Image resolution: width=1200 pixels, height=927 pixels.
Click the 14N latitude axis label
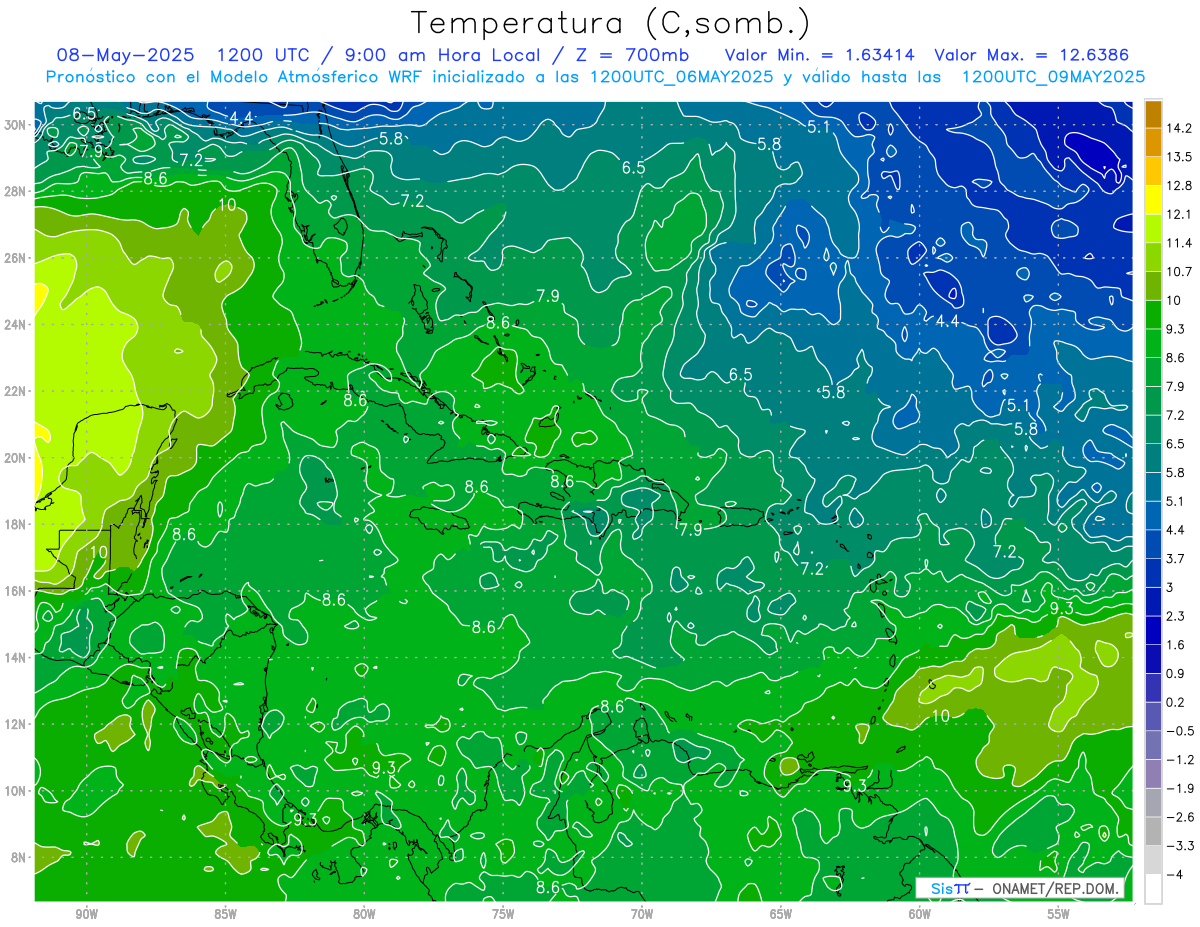[x=15, y=657]
